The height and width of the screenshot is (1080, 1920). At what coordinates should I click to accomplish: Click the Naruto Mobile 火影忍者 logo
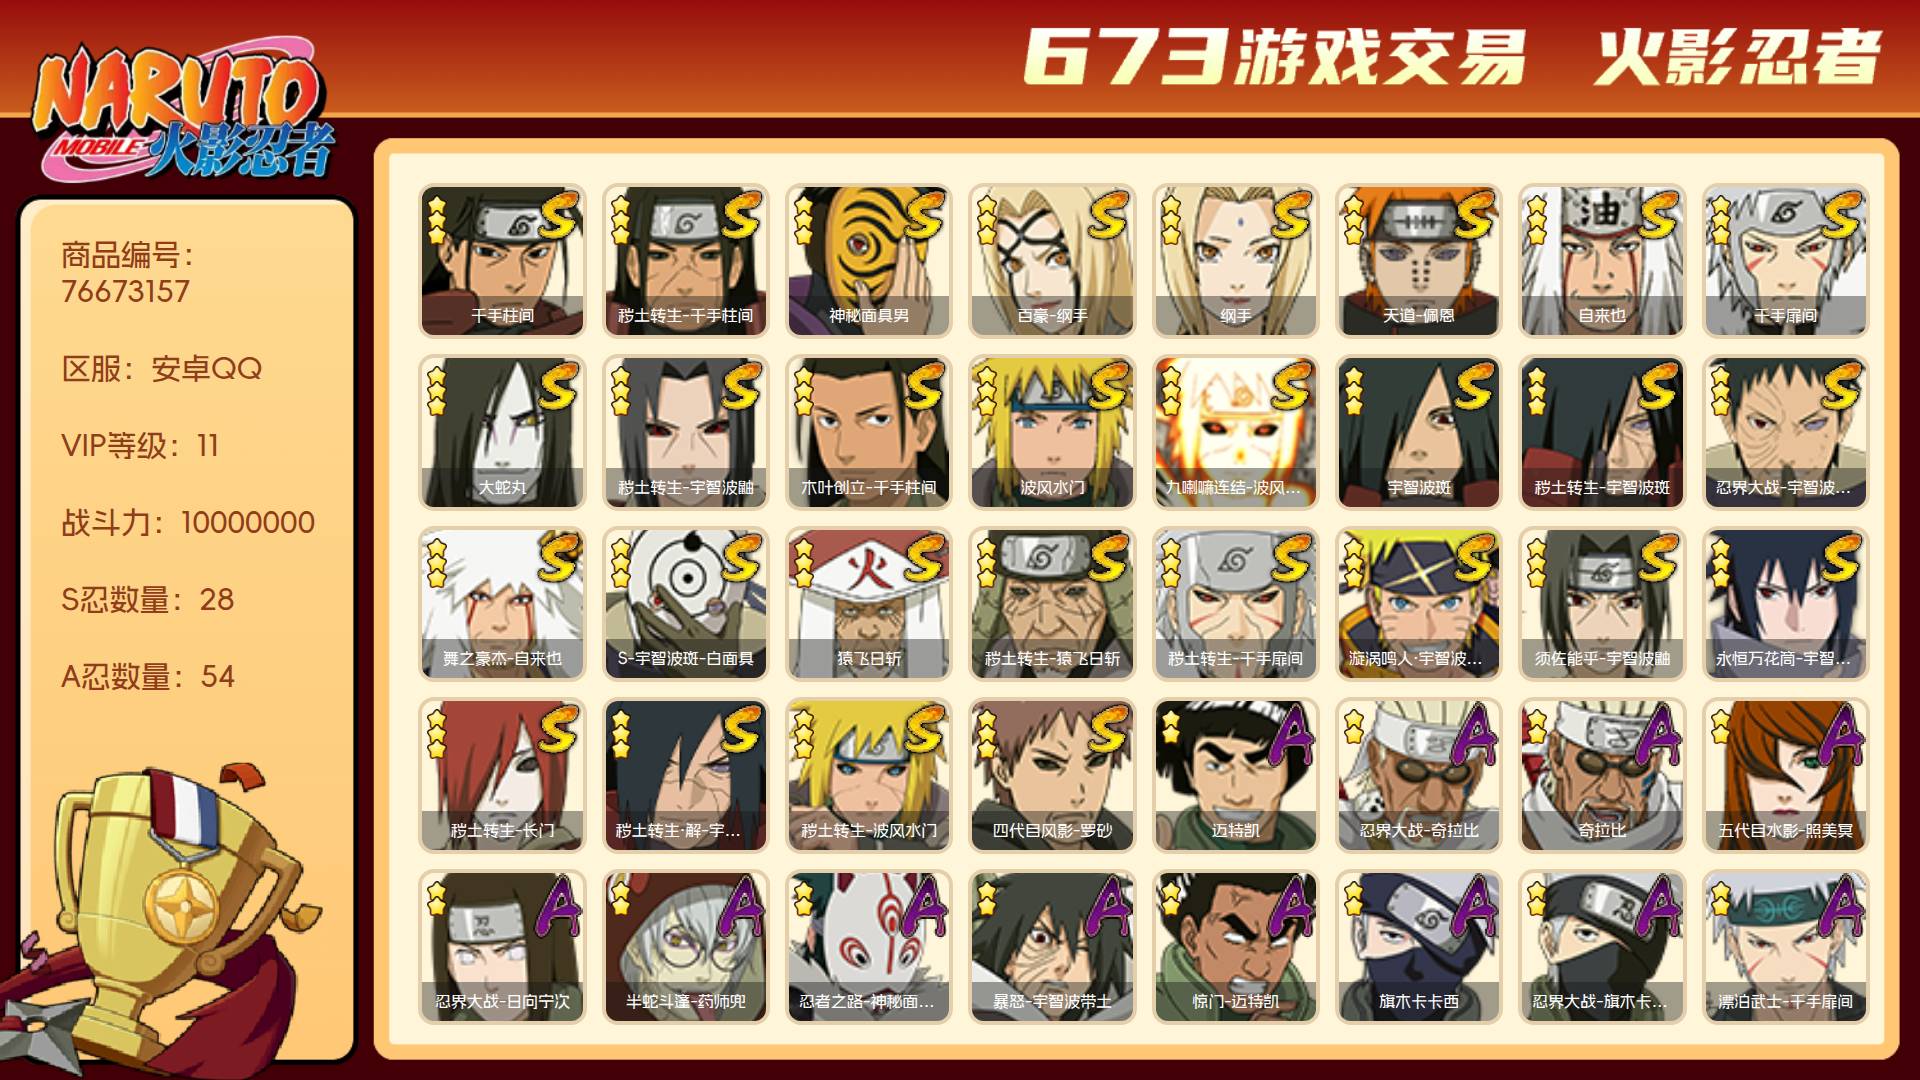pos(185,112)
